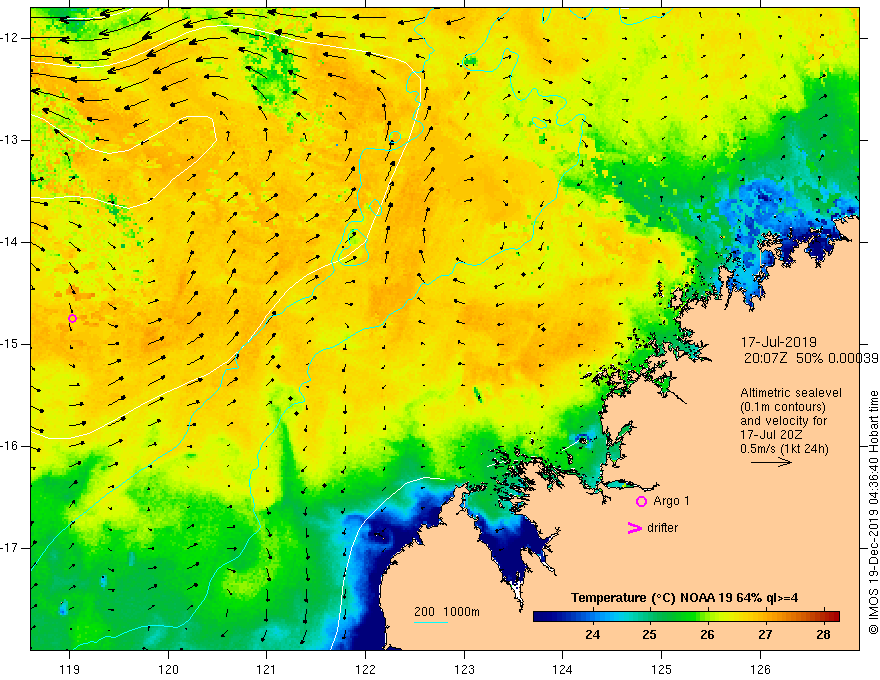Image resolution: width=880 pixels, height=680 pixels.
Task: Click the '0.5m/s (1kt 24h)' label
Action: [x=784, y=449]
